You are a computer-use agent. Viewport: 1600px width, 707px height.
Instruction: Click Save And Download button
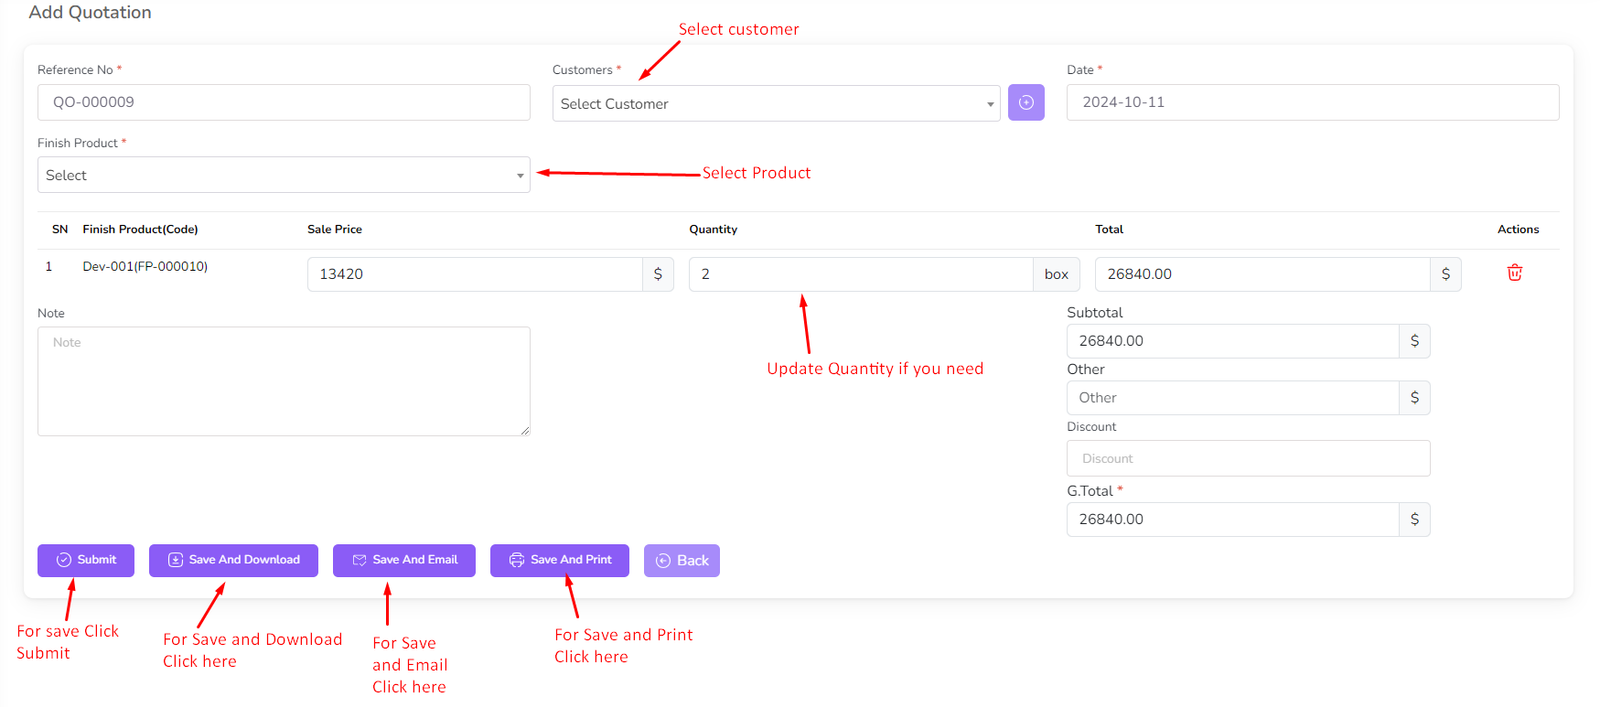click(x=233, y=560)
